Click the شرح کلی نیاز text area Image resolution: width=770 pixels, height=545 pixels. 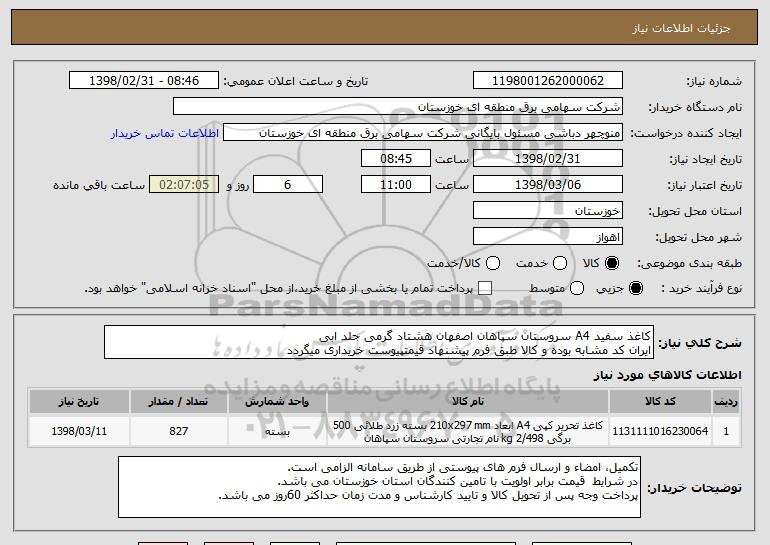tap(379, 342)
